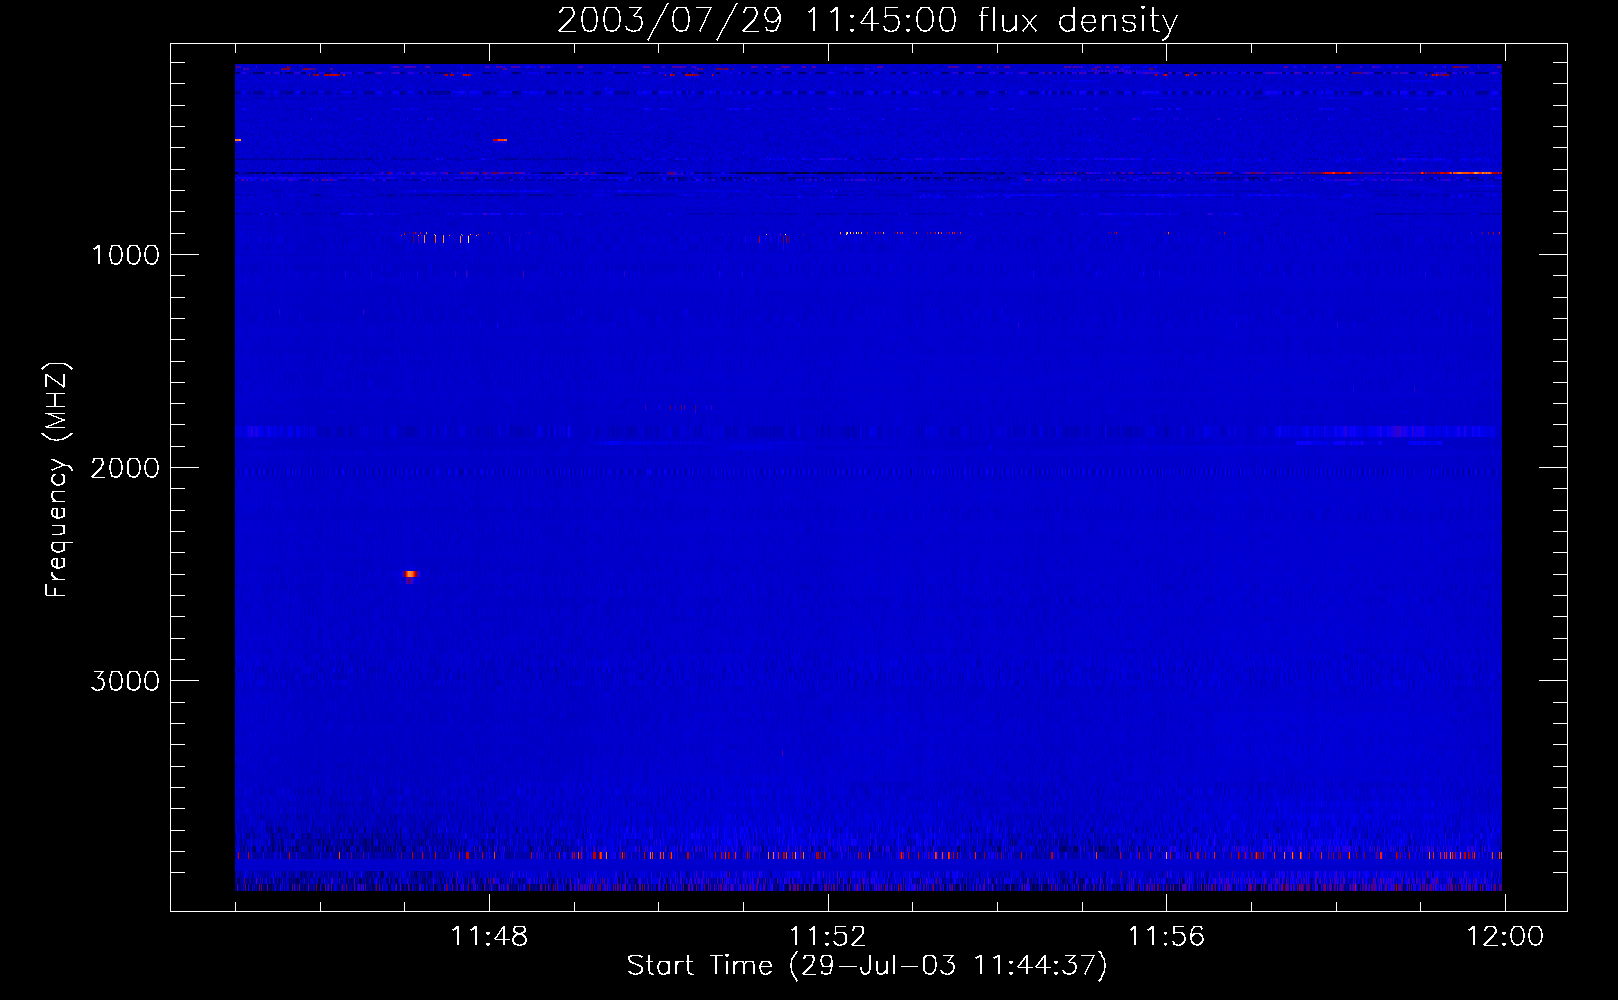Click the 'Frequency (MHZ)' axis label
The width and height of the screenshot is (1618, 1000).
[58, 480]
